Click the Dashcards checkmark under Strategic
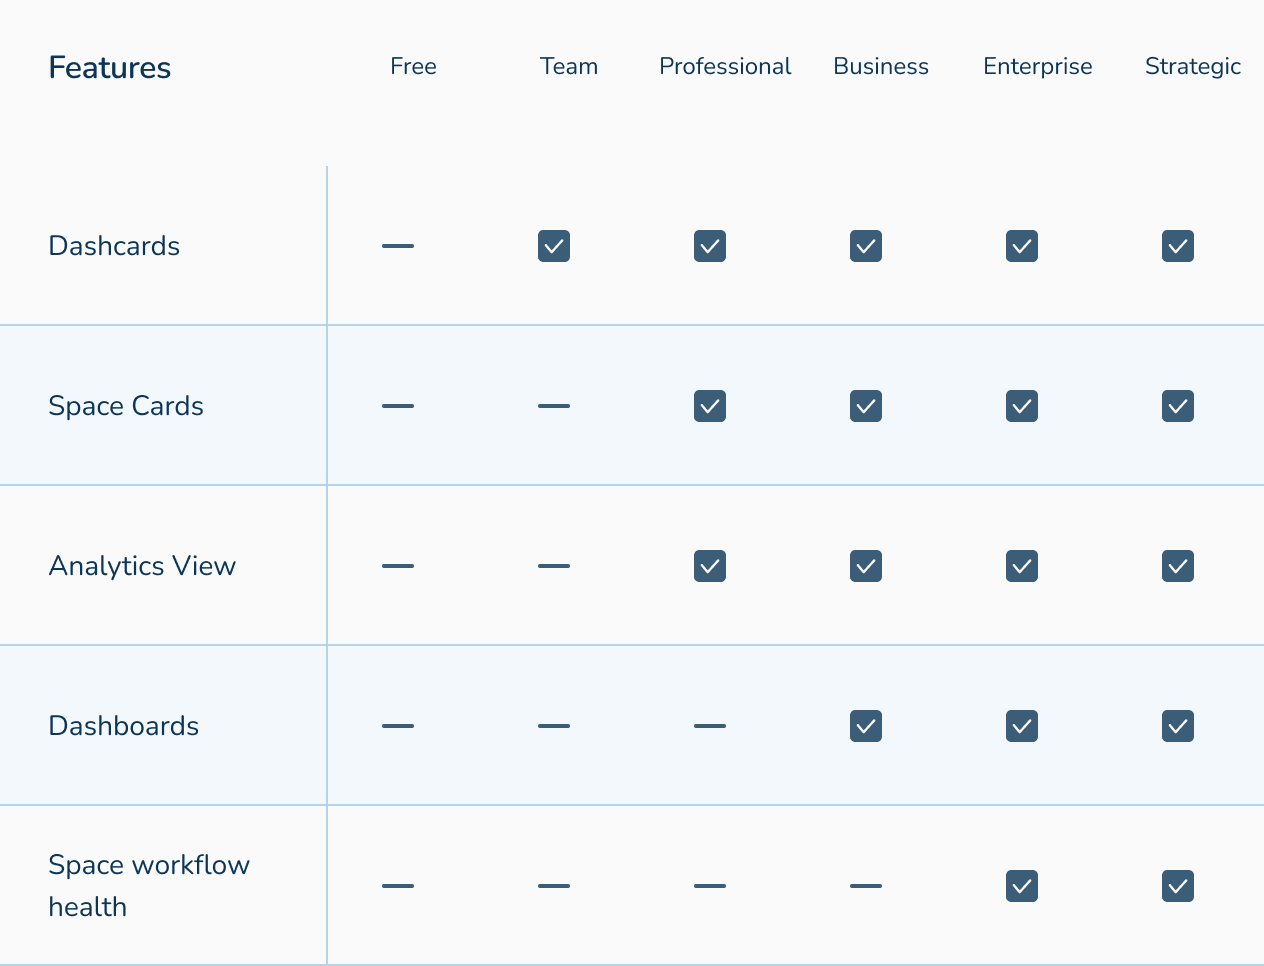This screenshot has width=1264, height=966. (x=1178, y=246)
